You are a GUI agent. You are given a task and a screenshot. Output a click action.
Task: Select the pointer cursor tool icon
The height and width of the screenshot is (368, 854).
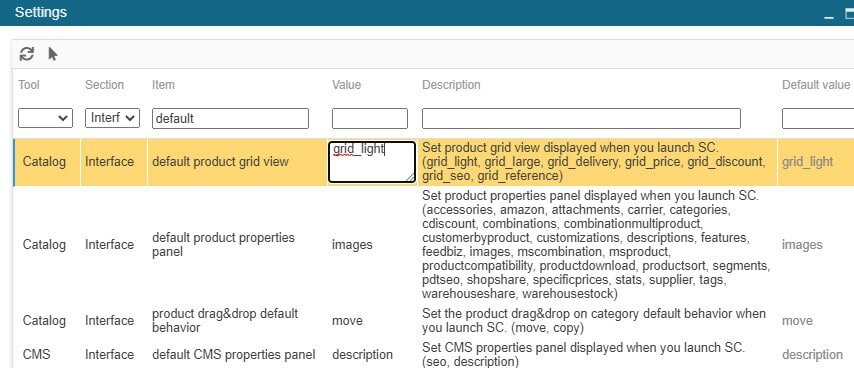click(x=52, y=54)
